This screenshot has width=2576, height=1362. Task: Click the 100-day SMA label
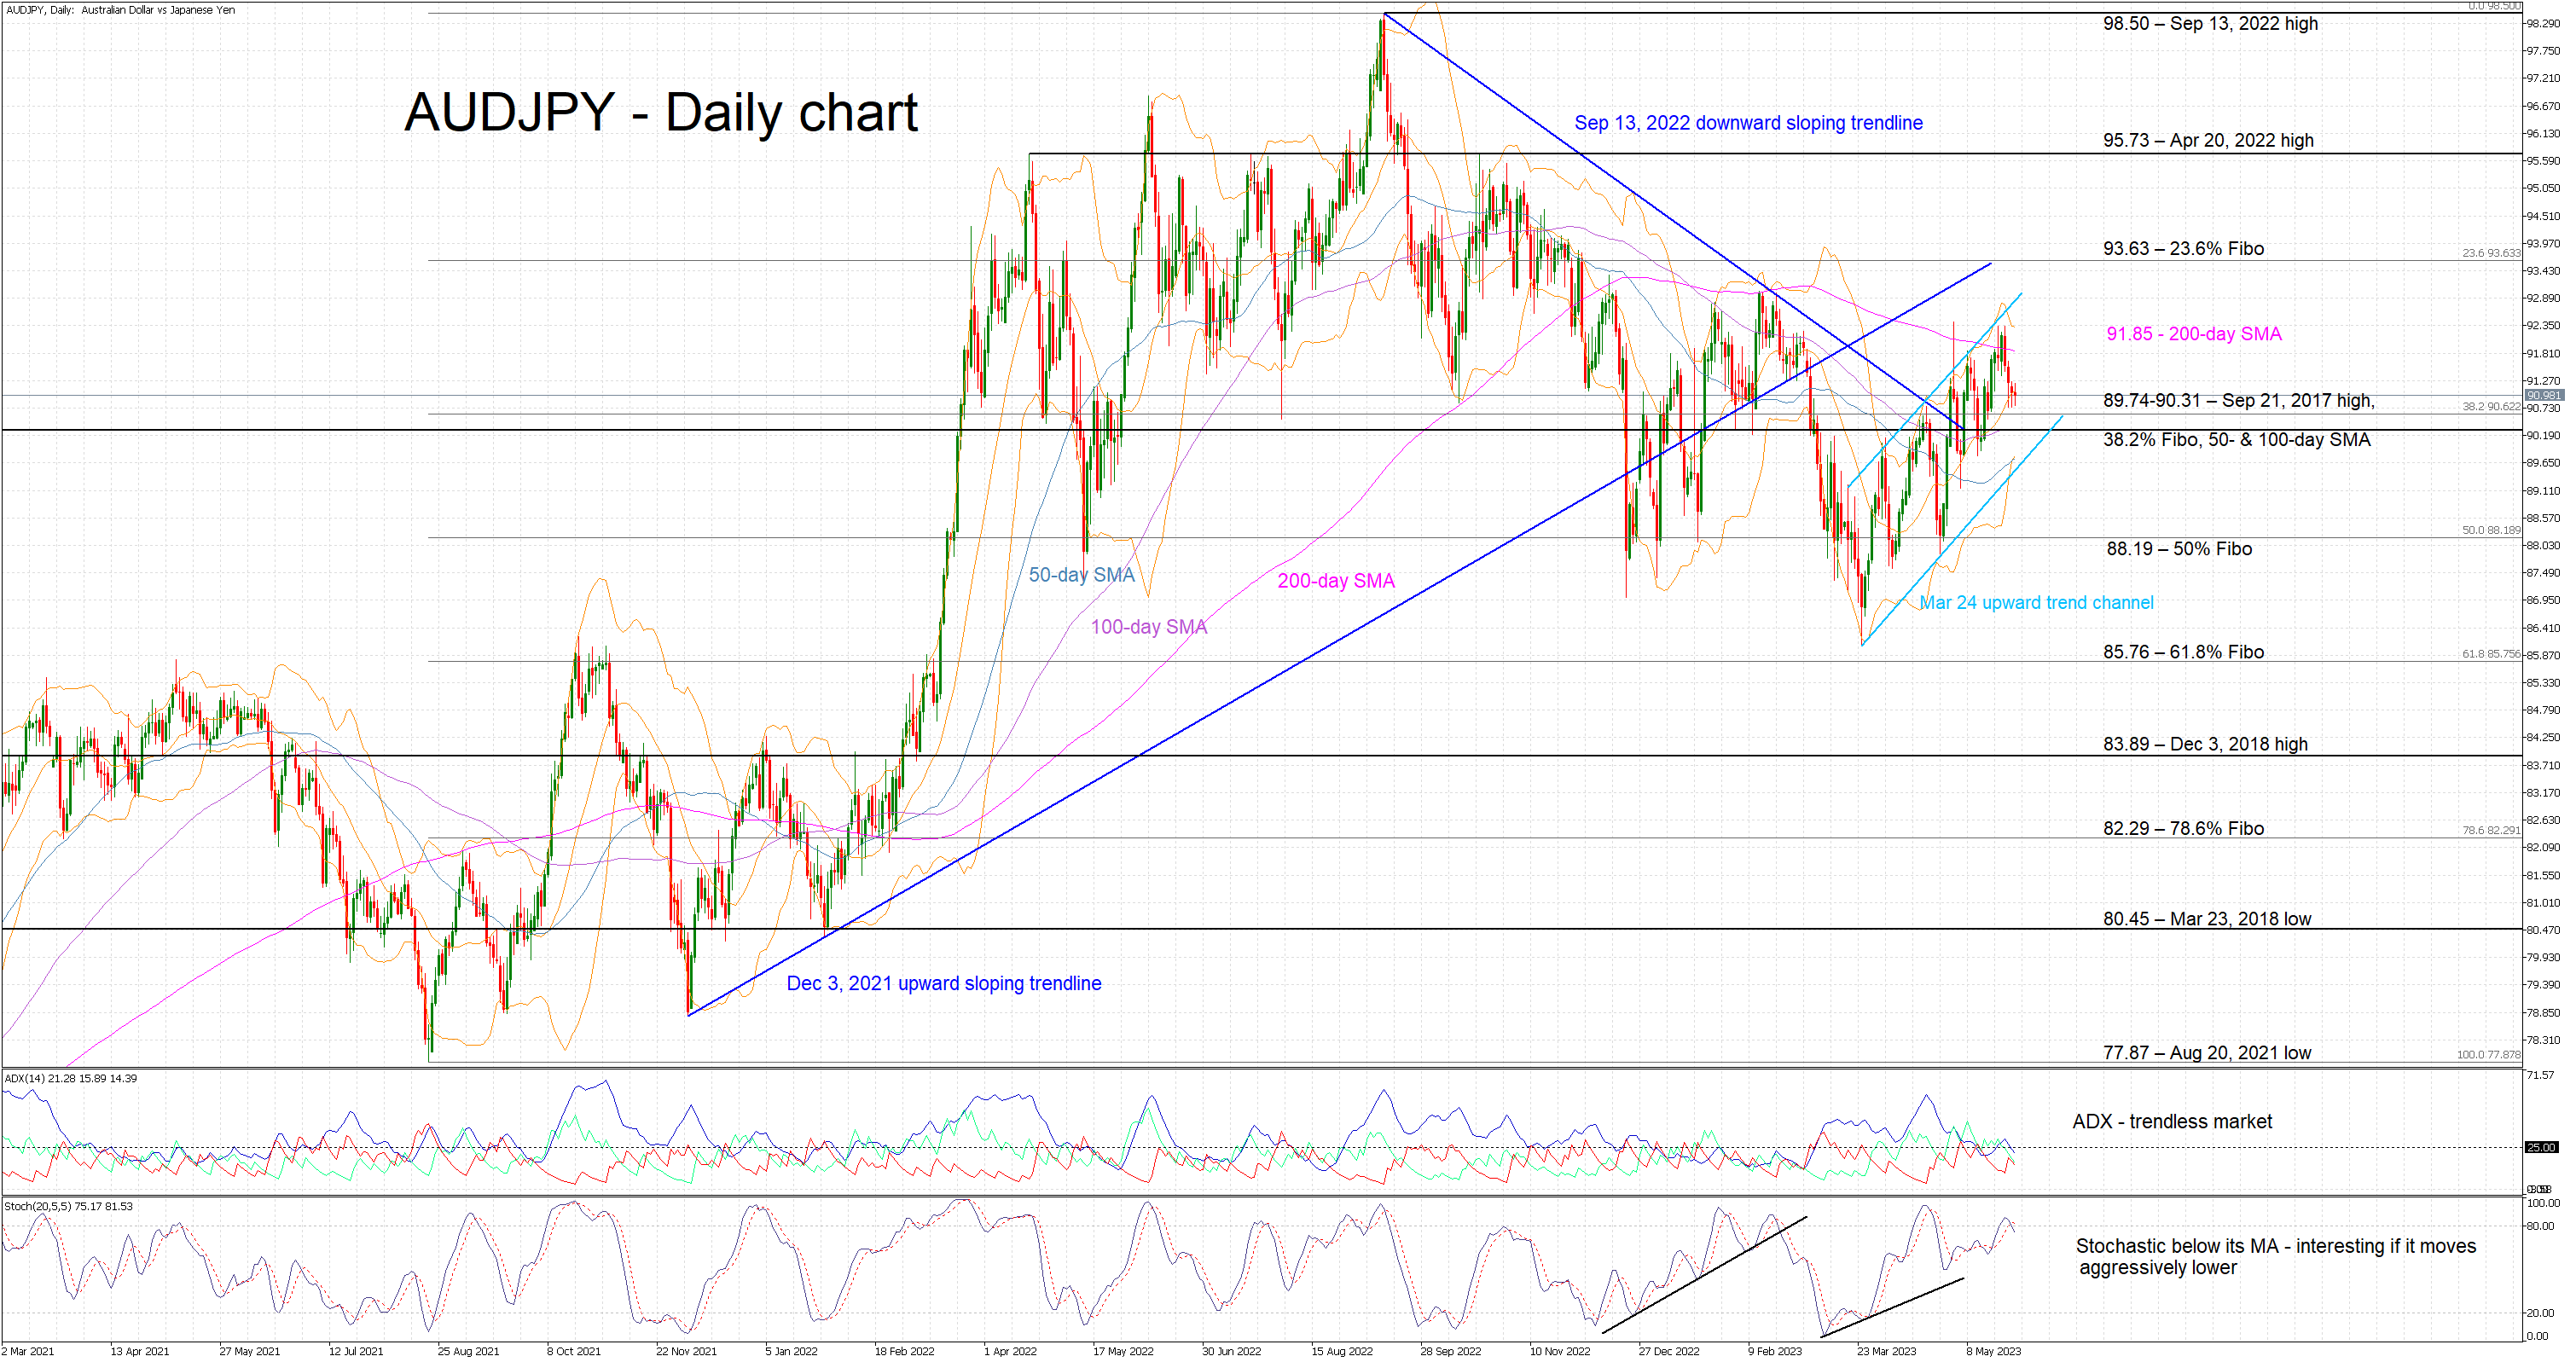[x=1148, y=627]
